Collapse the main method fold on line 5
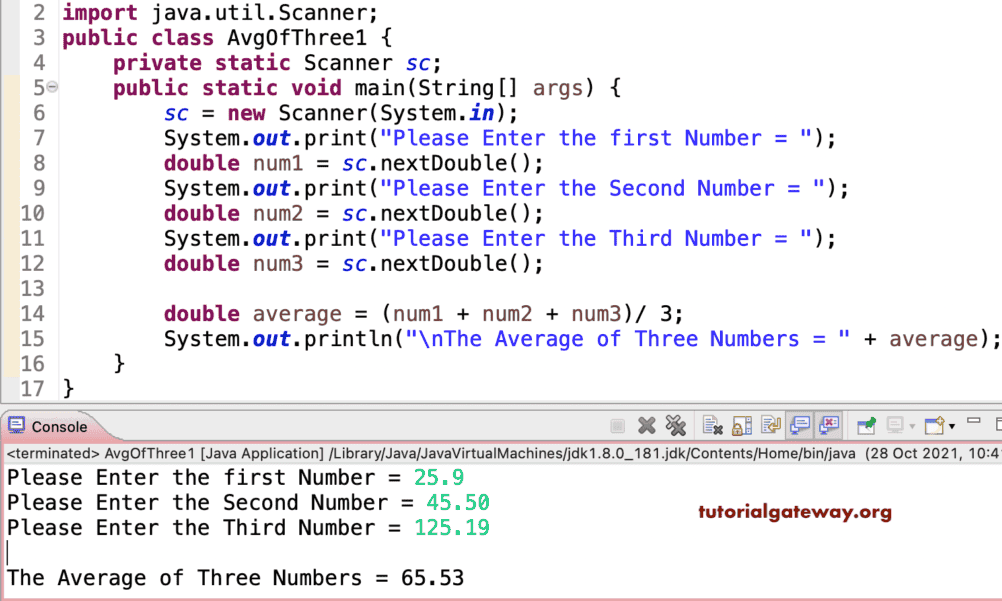 pos(52,88)
